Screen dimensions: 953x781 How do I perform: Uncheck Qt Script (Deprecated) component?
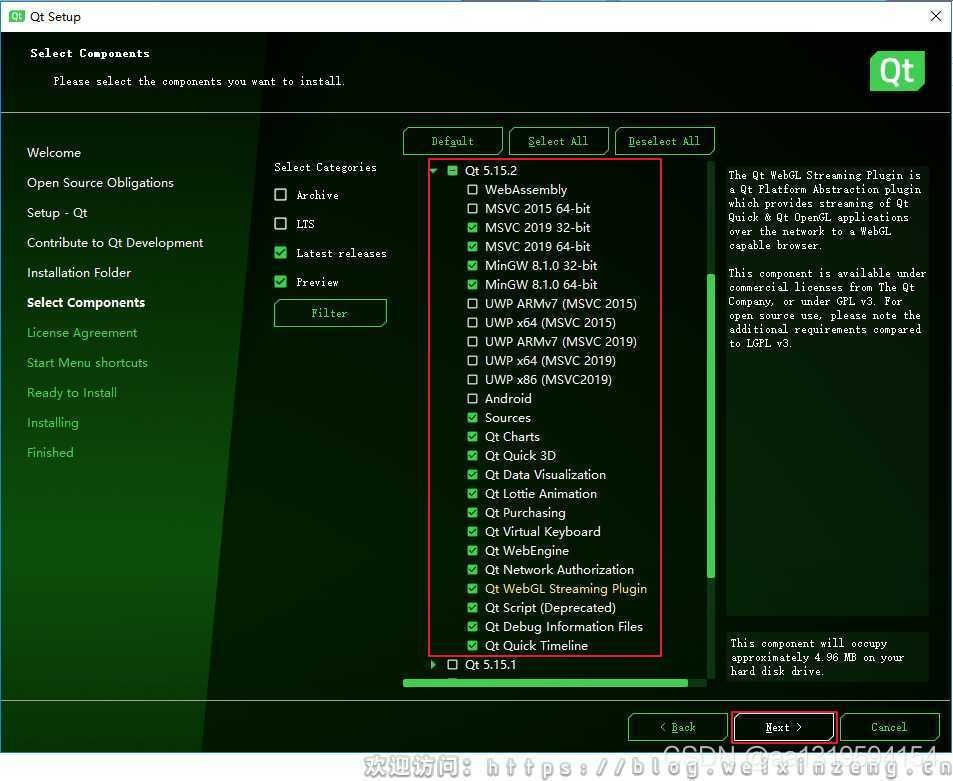point(472,607)
